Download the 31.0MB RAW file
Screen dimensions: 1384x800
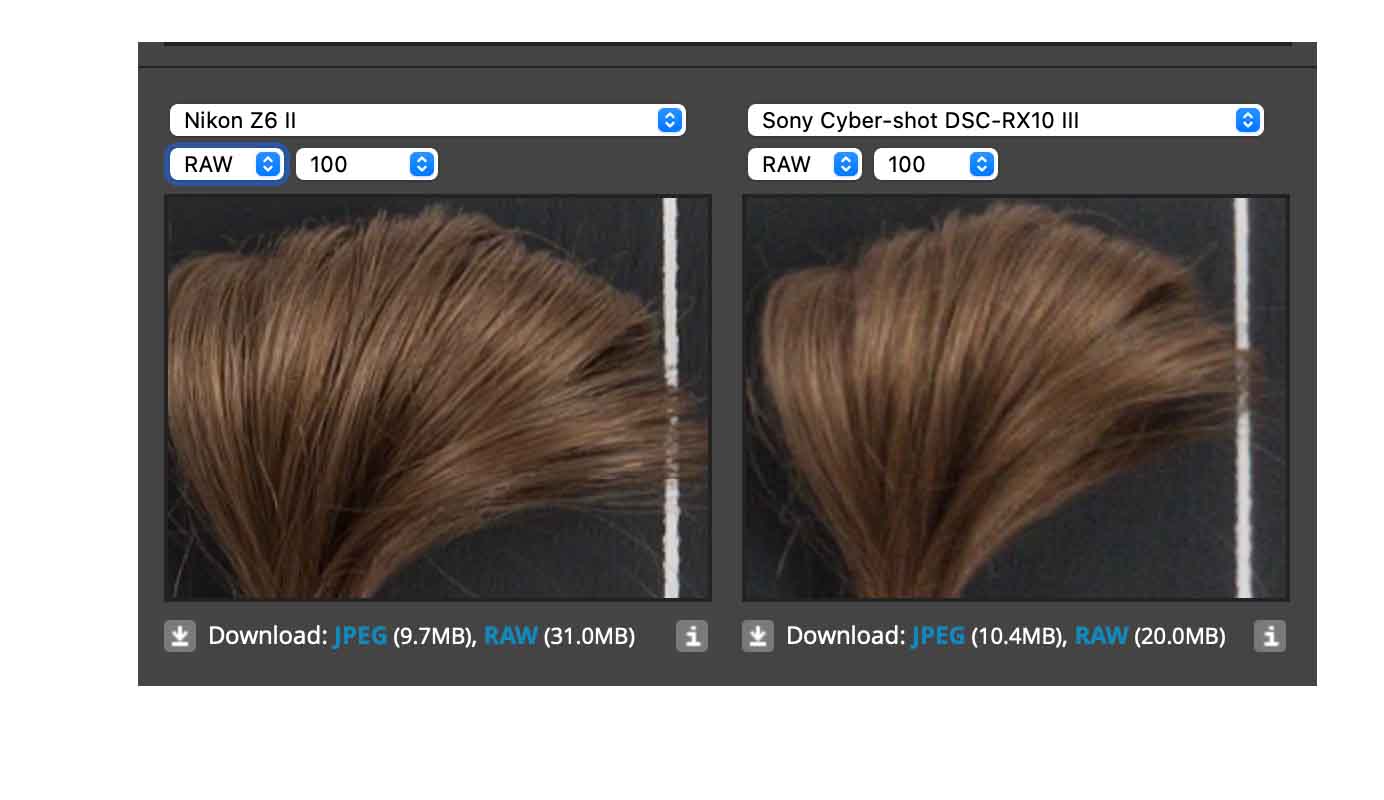[x=511, y=636]
